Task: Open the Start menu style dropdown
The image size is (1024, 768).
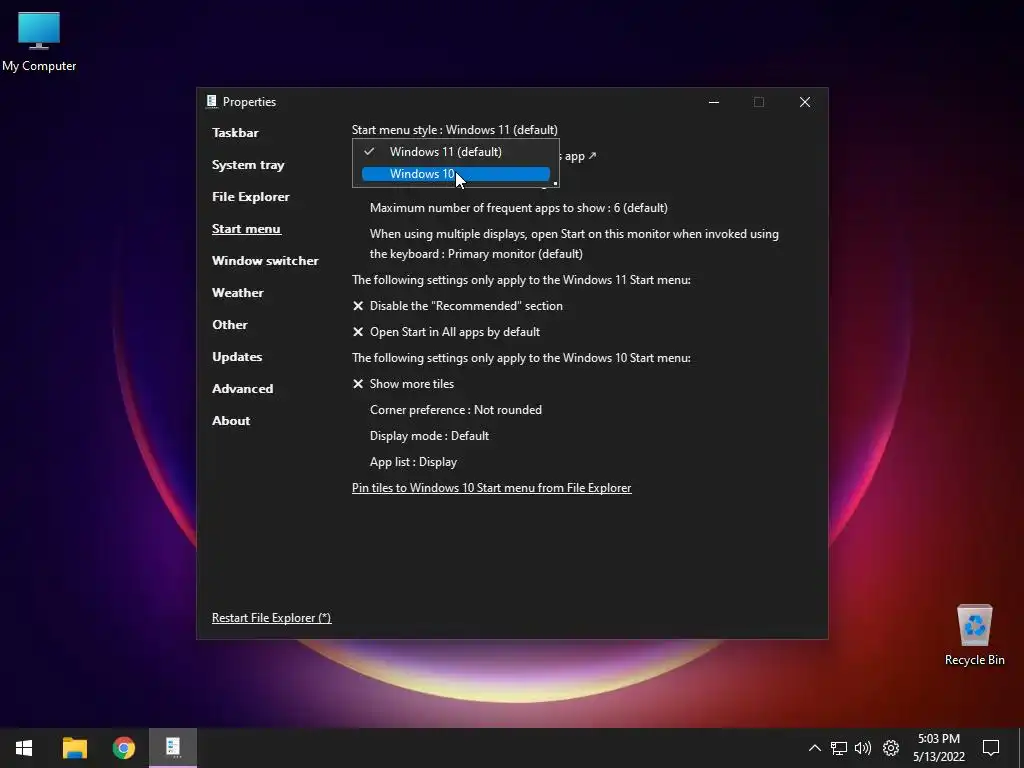Action: coord(455,129)
